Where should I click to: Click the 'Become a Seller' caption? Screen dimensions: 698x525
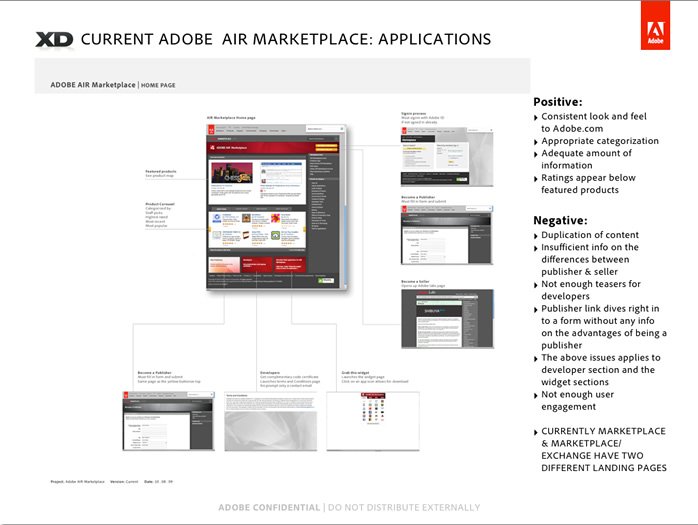tap(415, 281)
